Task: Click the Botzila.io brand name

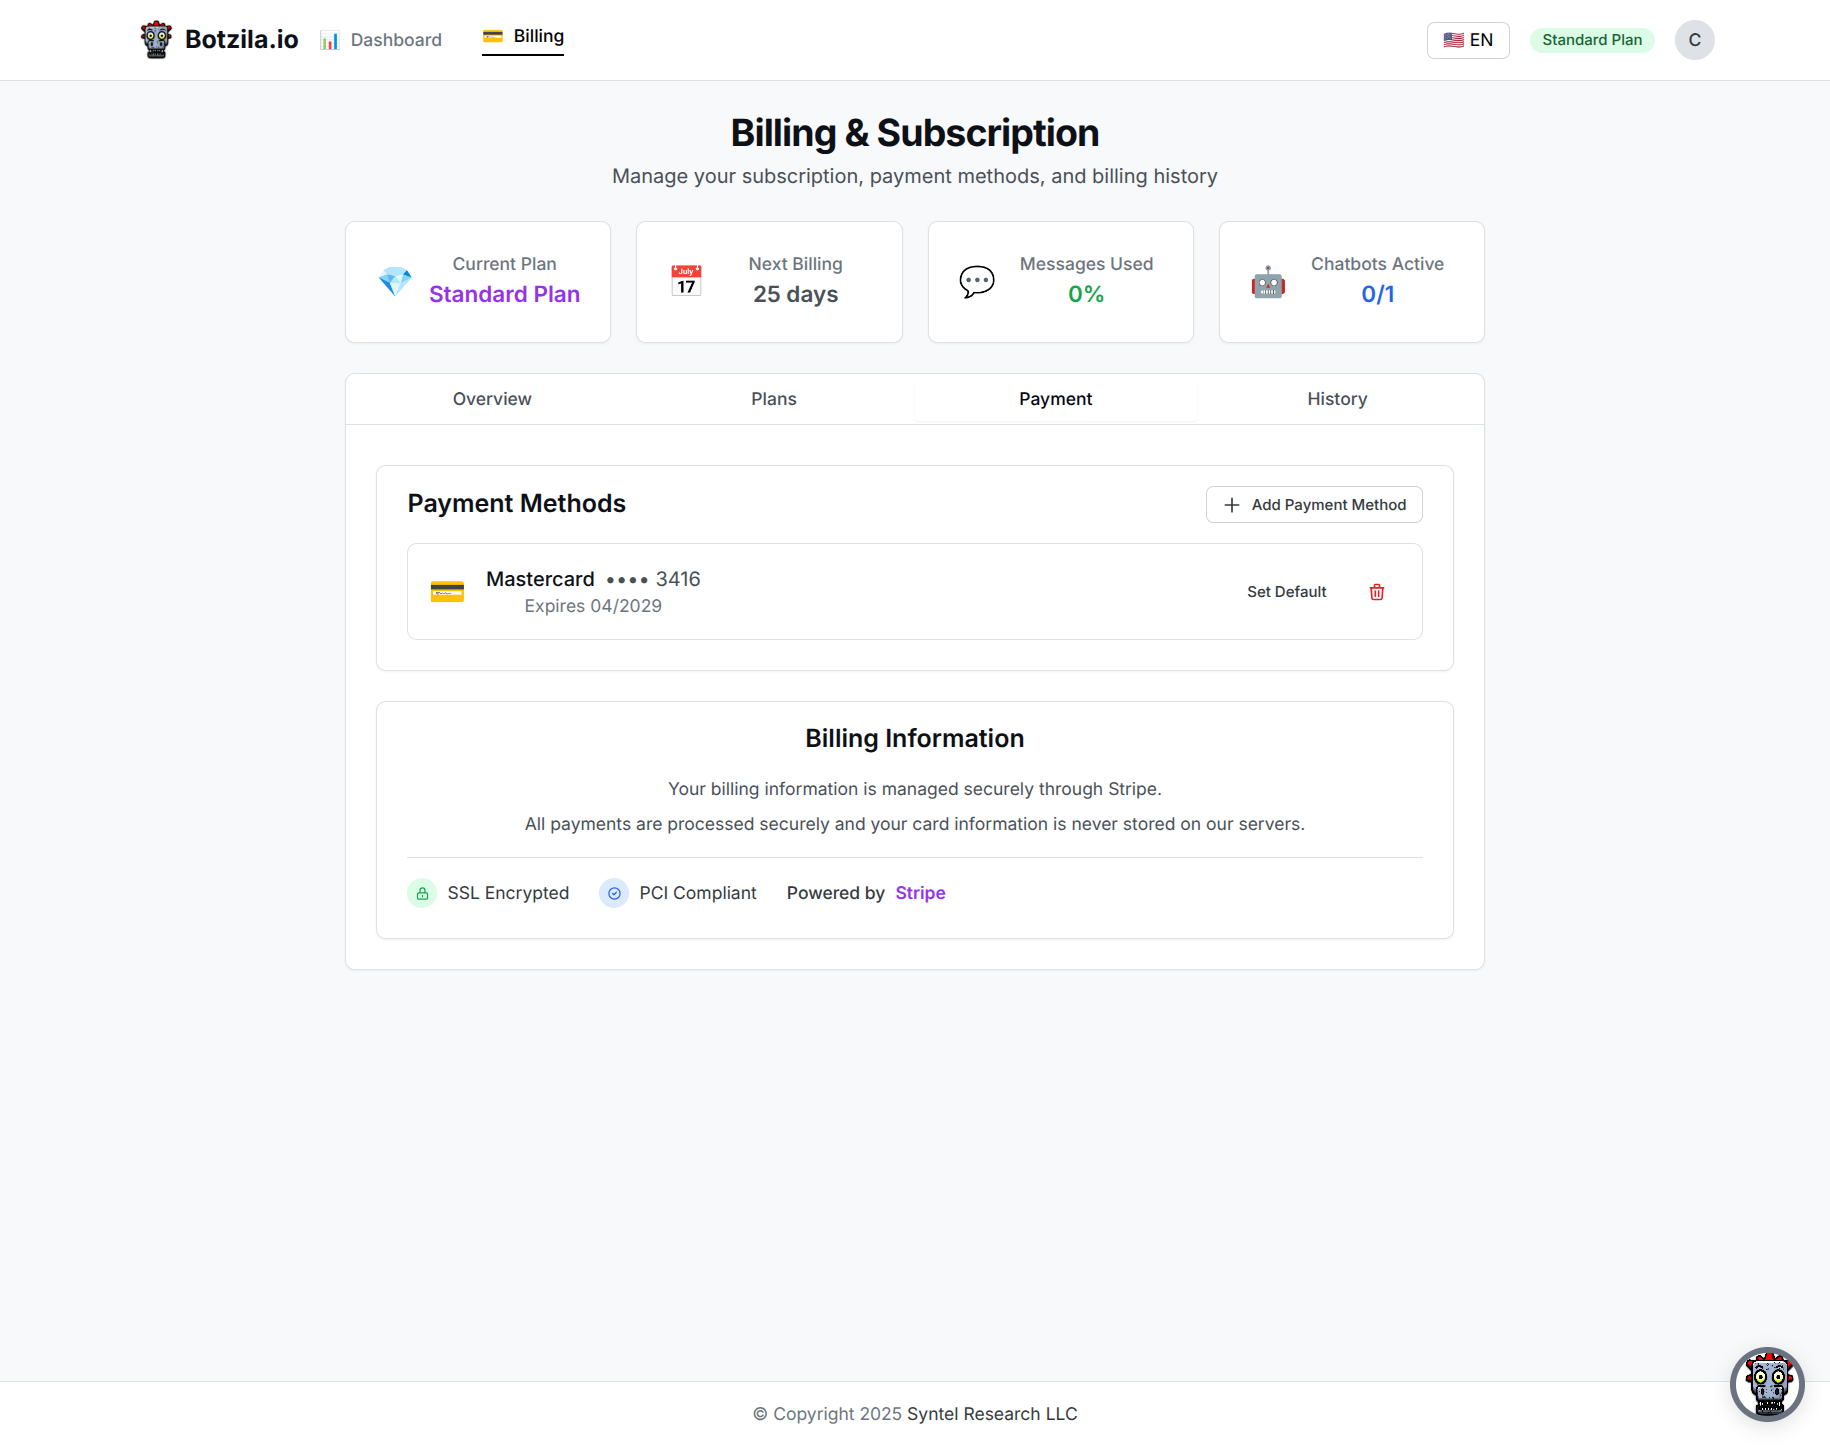Action: tap(242, 40)
